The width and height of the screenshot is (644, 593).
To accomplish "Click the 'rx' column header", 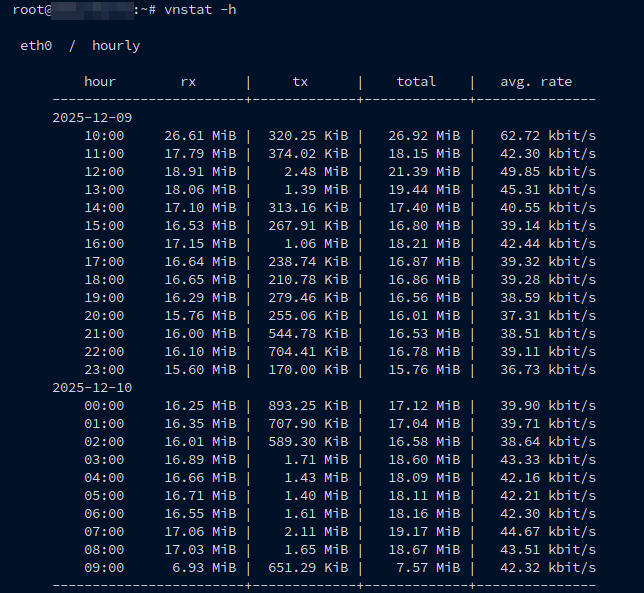I will 188,82.
